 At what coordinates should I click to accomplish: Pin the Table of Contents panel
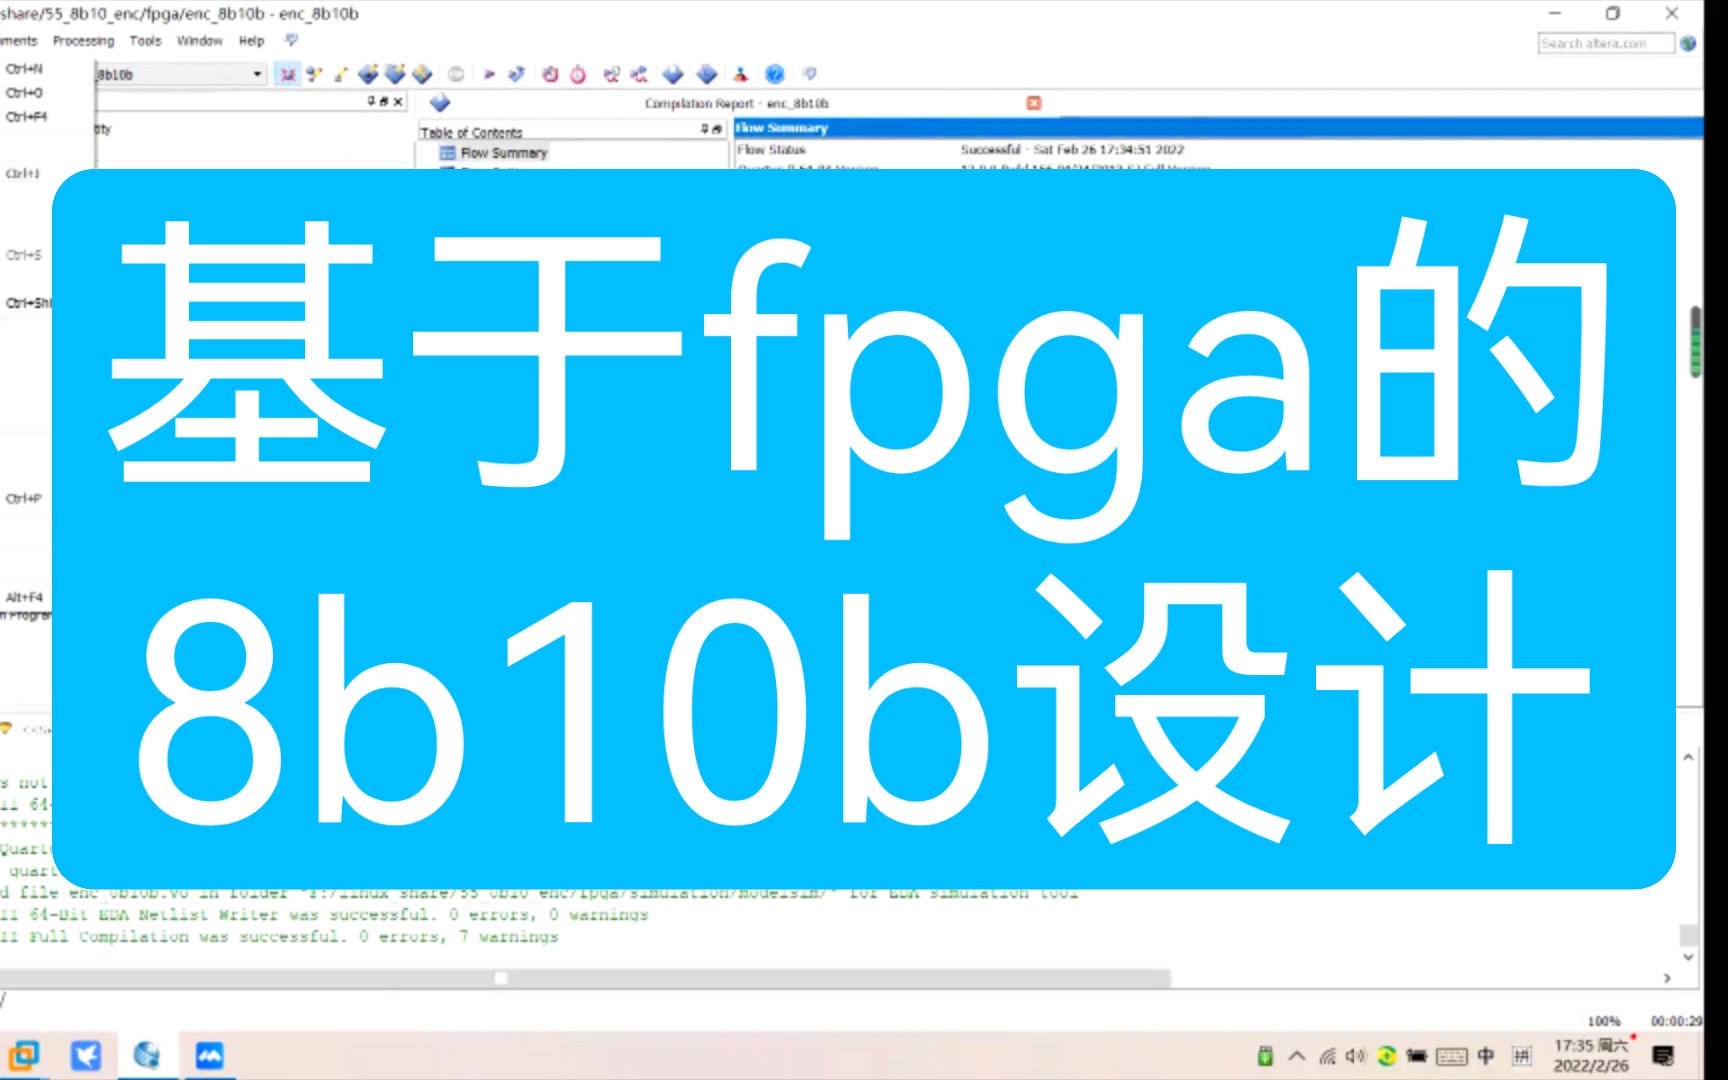coord(705,129)
